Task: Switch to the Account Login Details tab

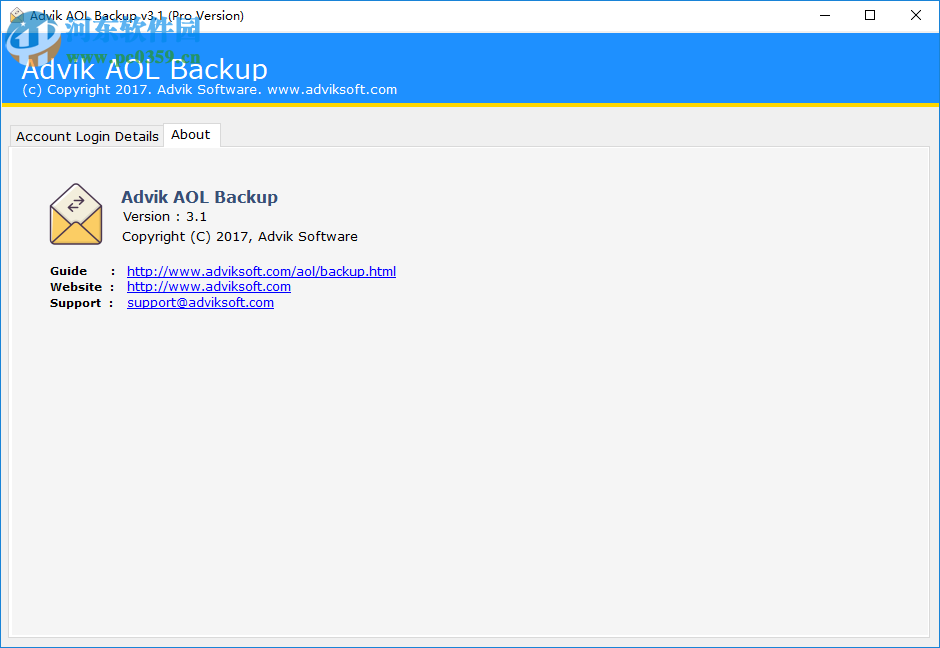Action: tap(86, 136)
